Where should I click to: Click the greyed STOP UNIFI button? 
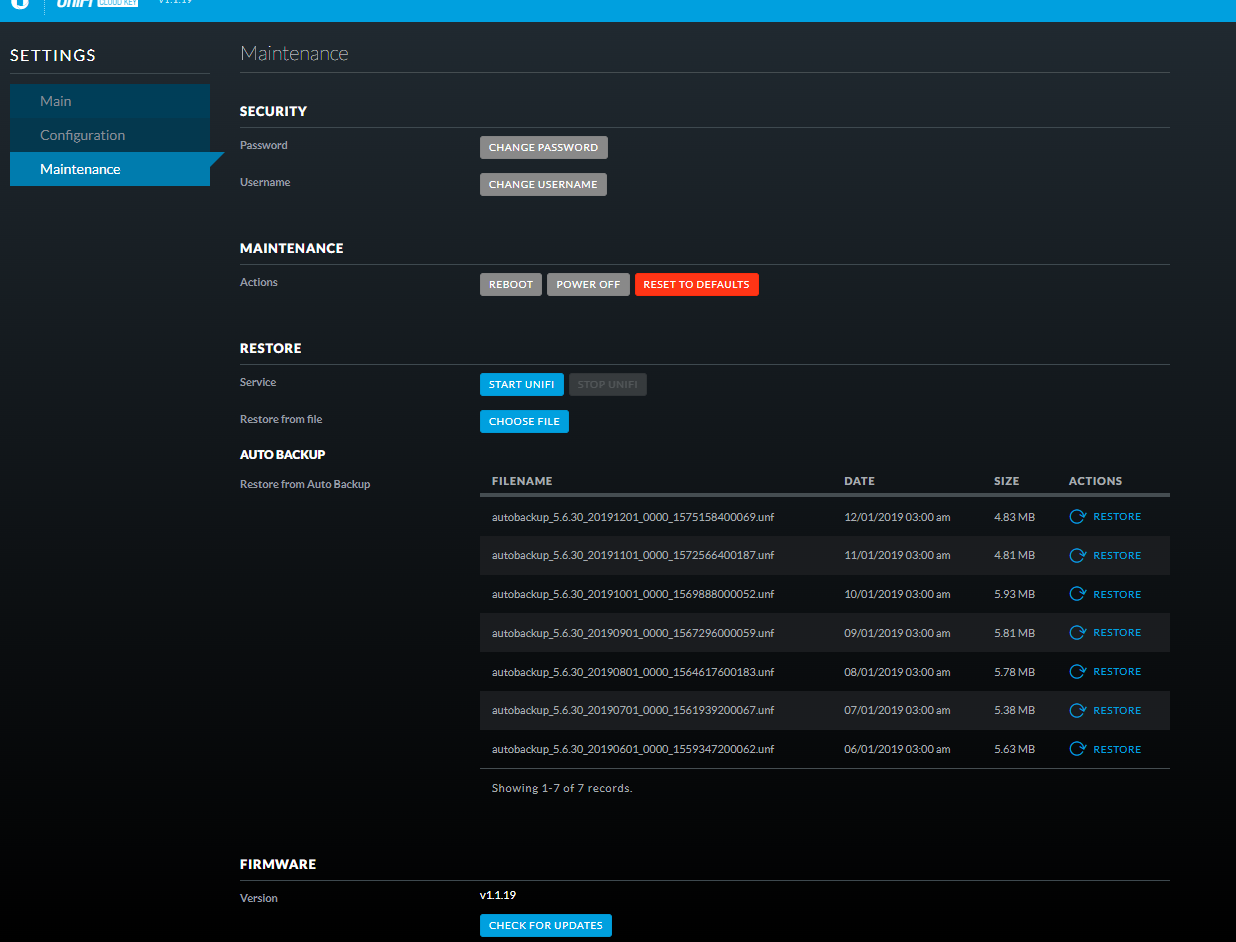(608, 384)
